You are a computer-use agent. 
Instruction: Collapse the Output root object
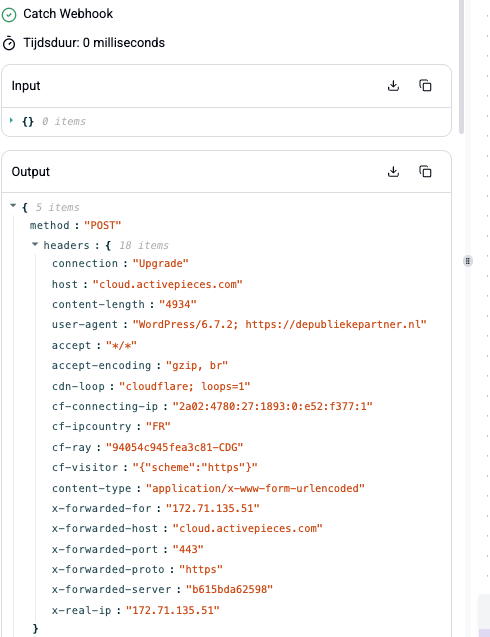coord(13,206)
